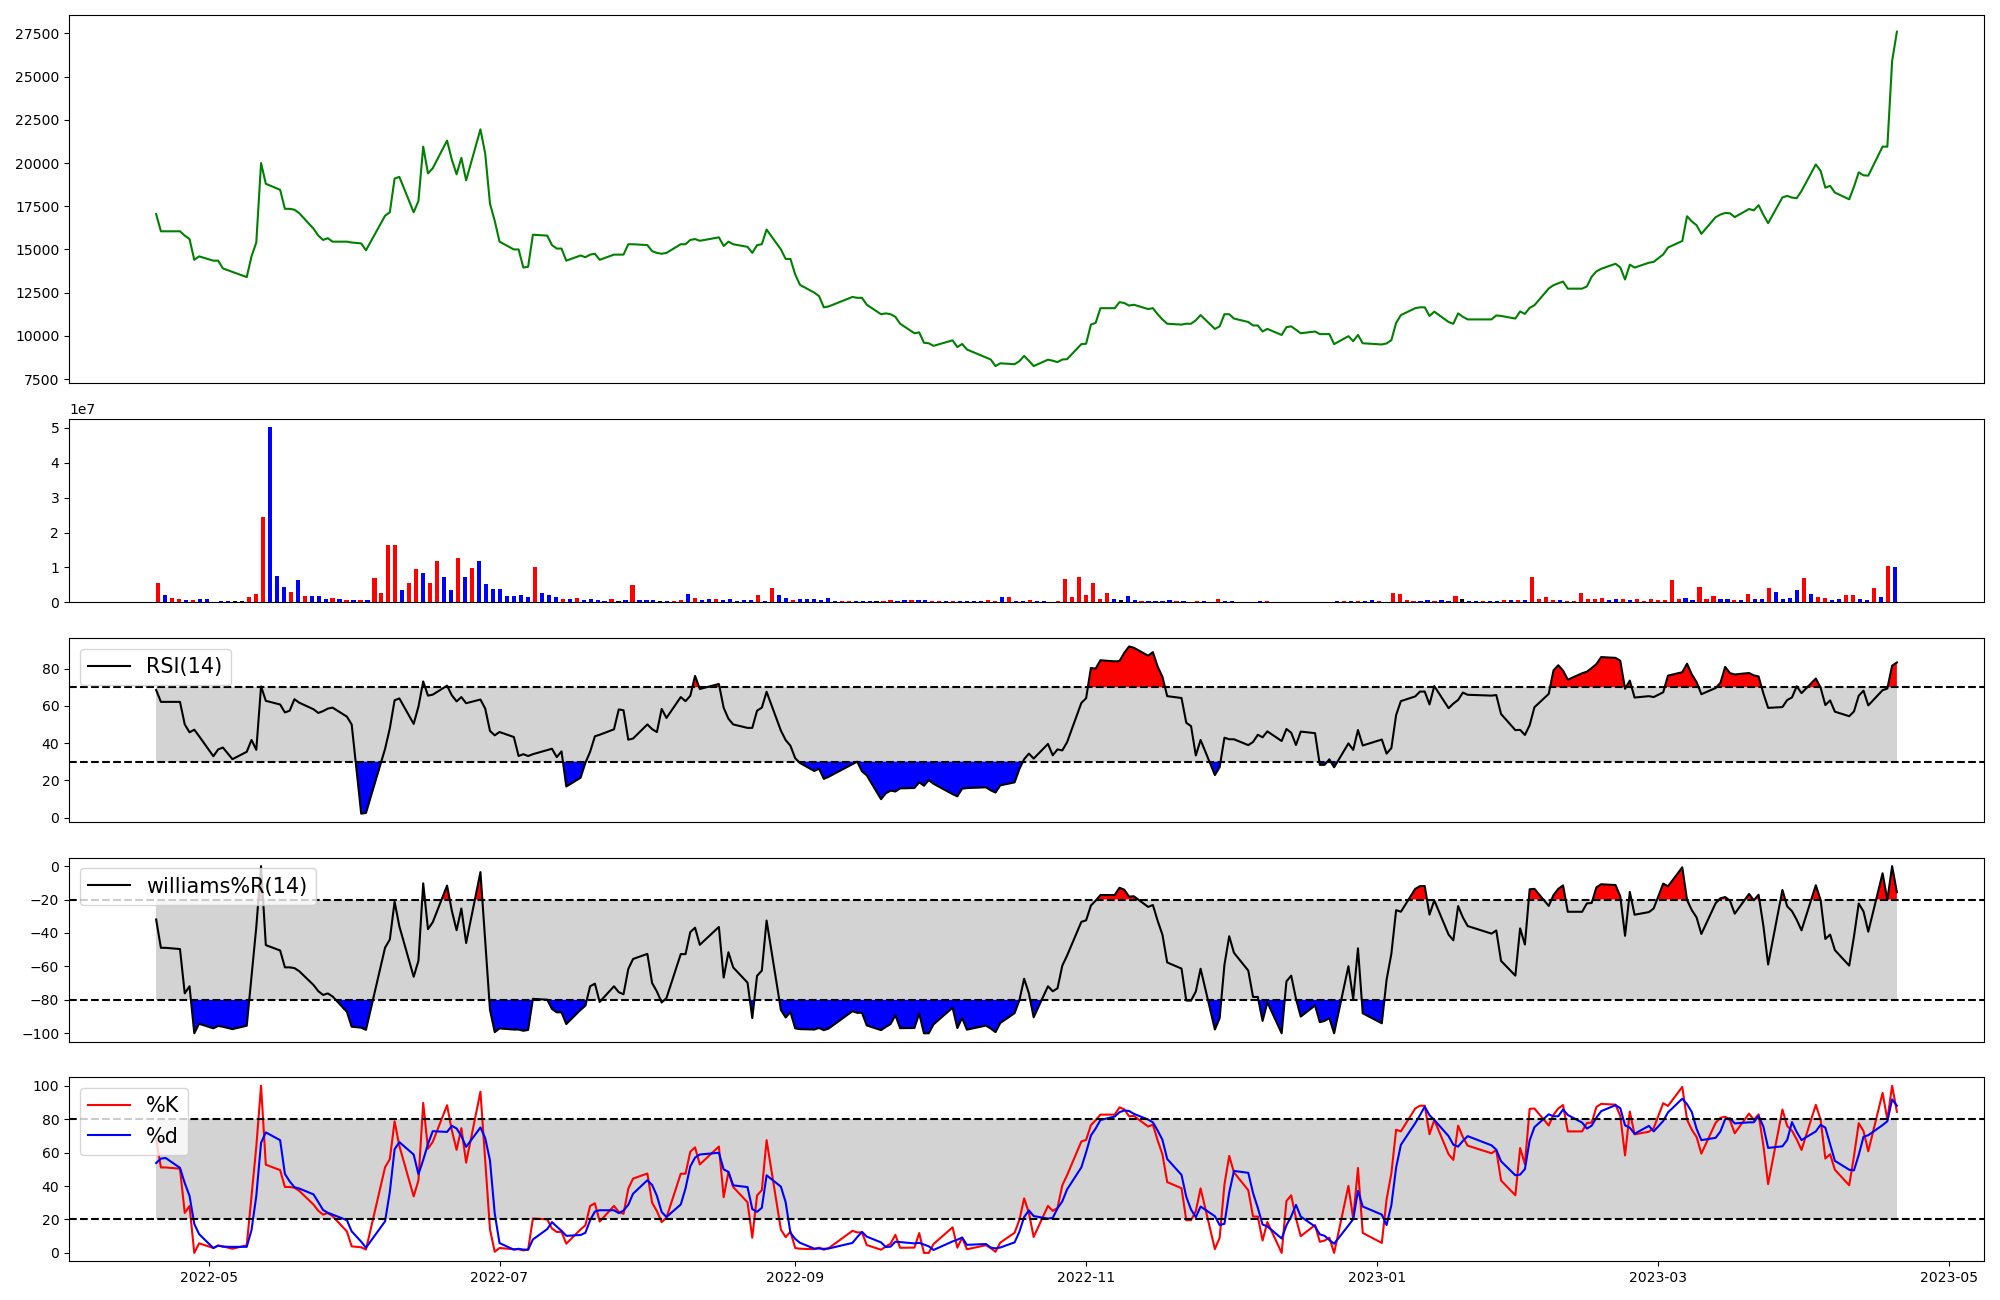Click the large red RSI overbought area in November
This screenshot has height=1300, width=2000.
(1127, 669)
